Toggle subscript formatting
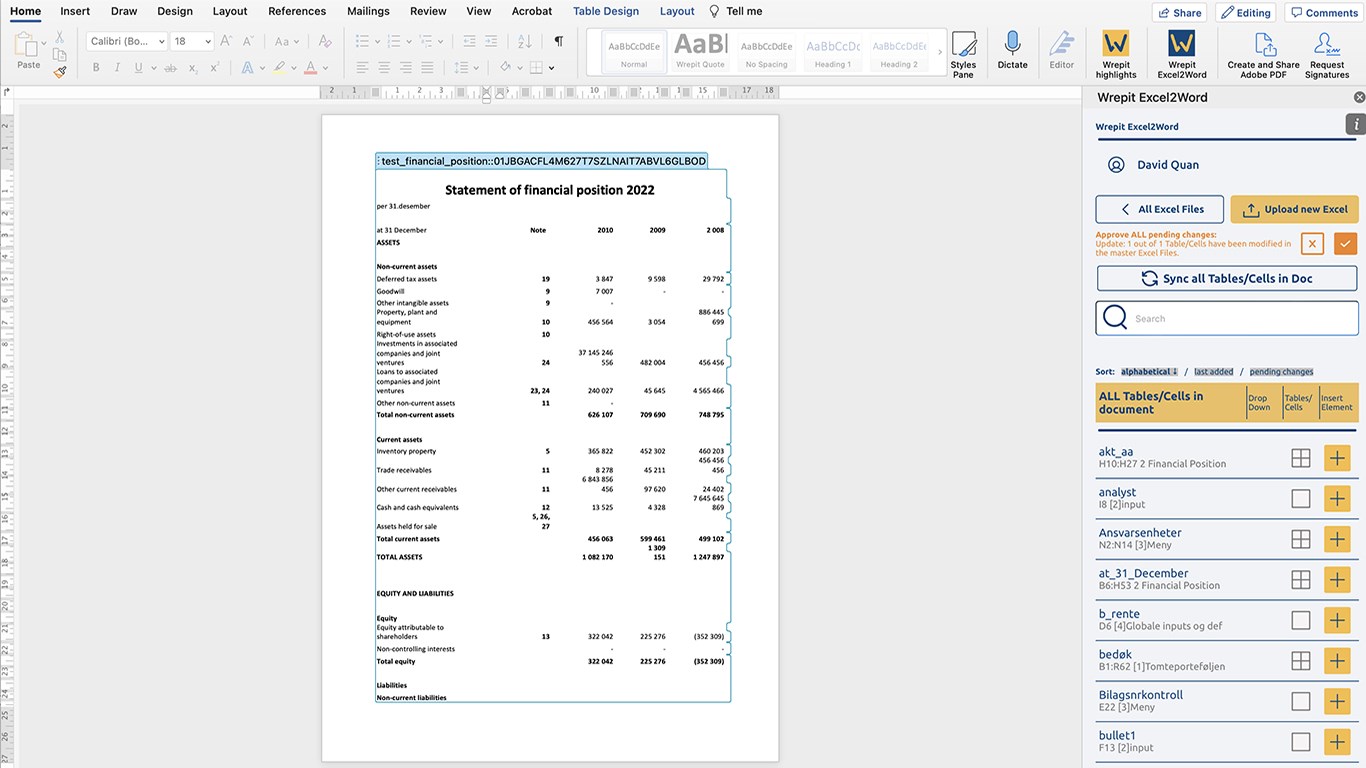Screen dimensions: 1366x768 coord(194,68)
